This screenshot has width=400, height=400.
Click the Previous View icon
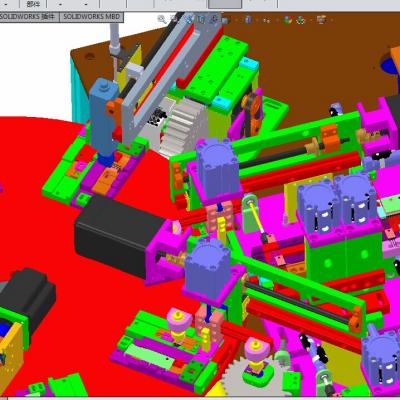(189, 19)
